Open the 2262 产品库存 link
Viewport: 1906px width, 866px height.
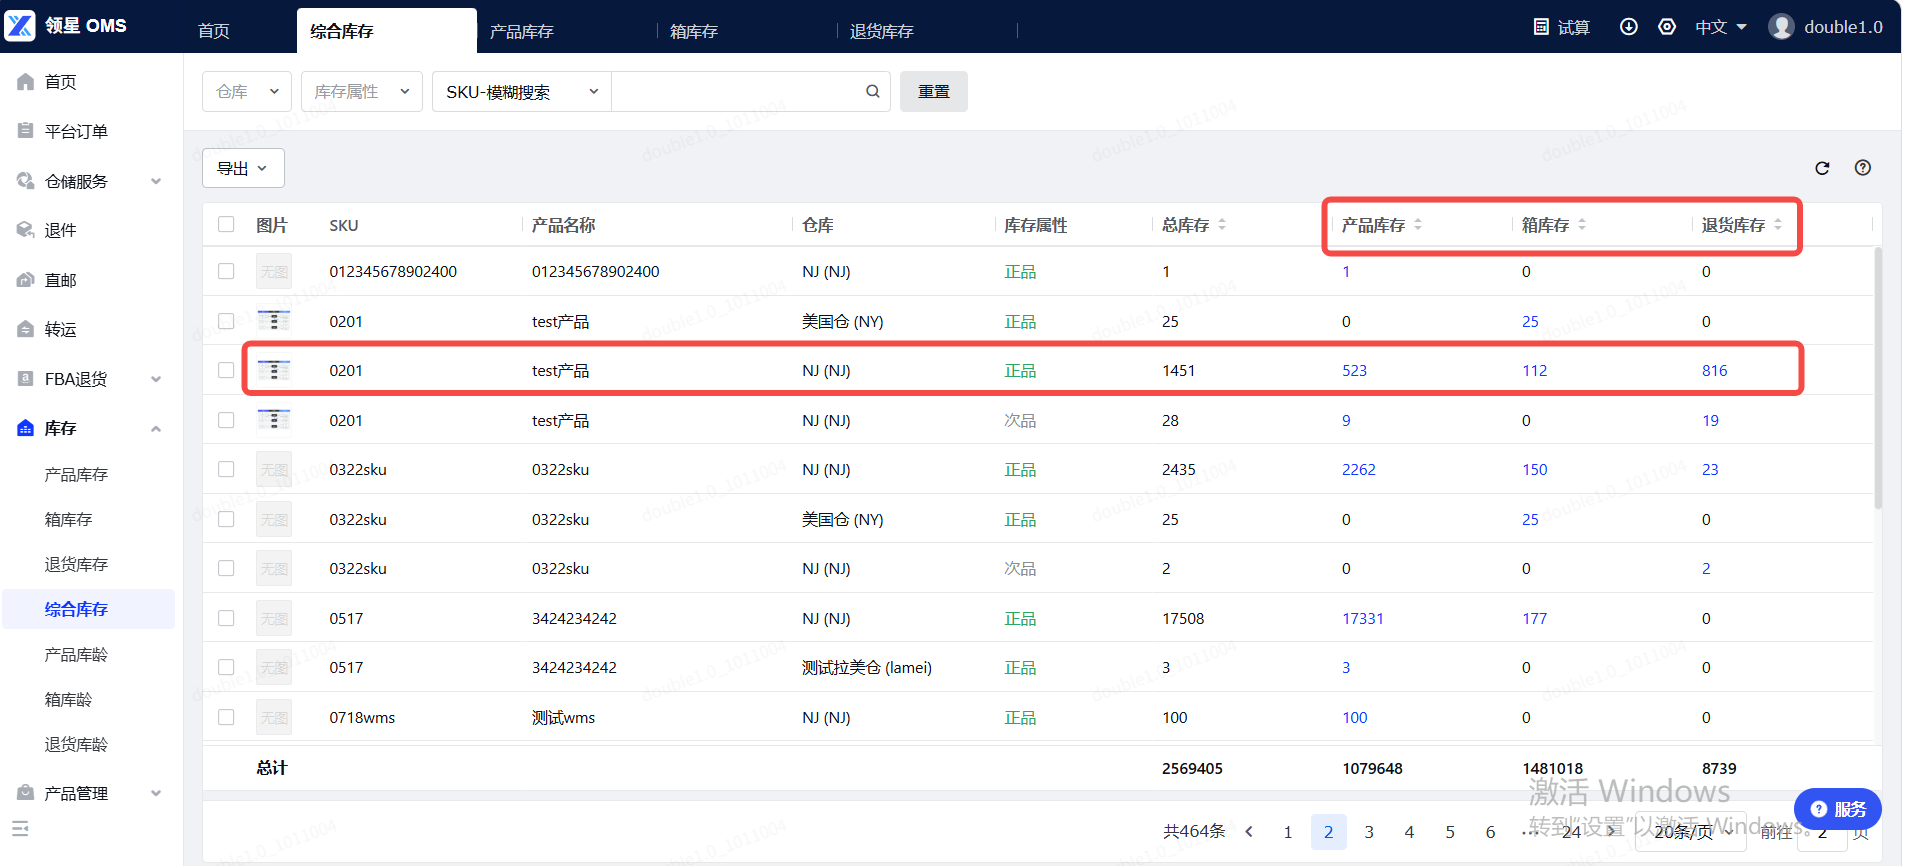[1358, 469]
